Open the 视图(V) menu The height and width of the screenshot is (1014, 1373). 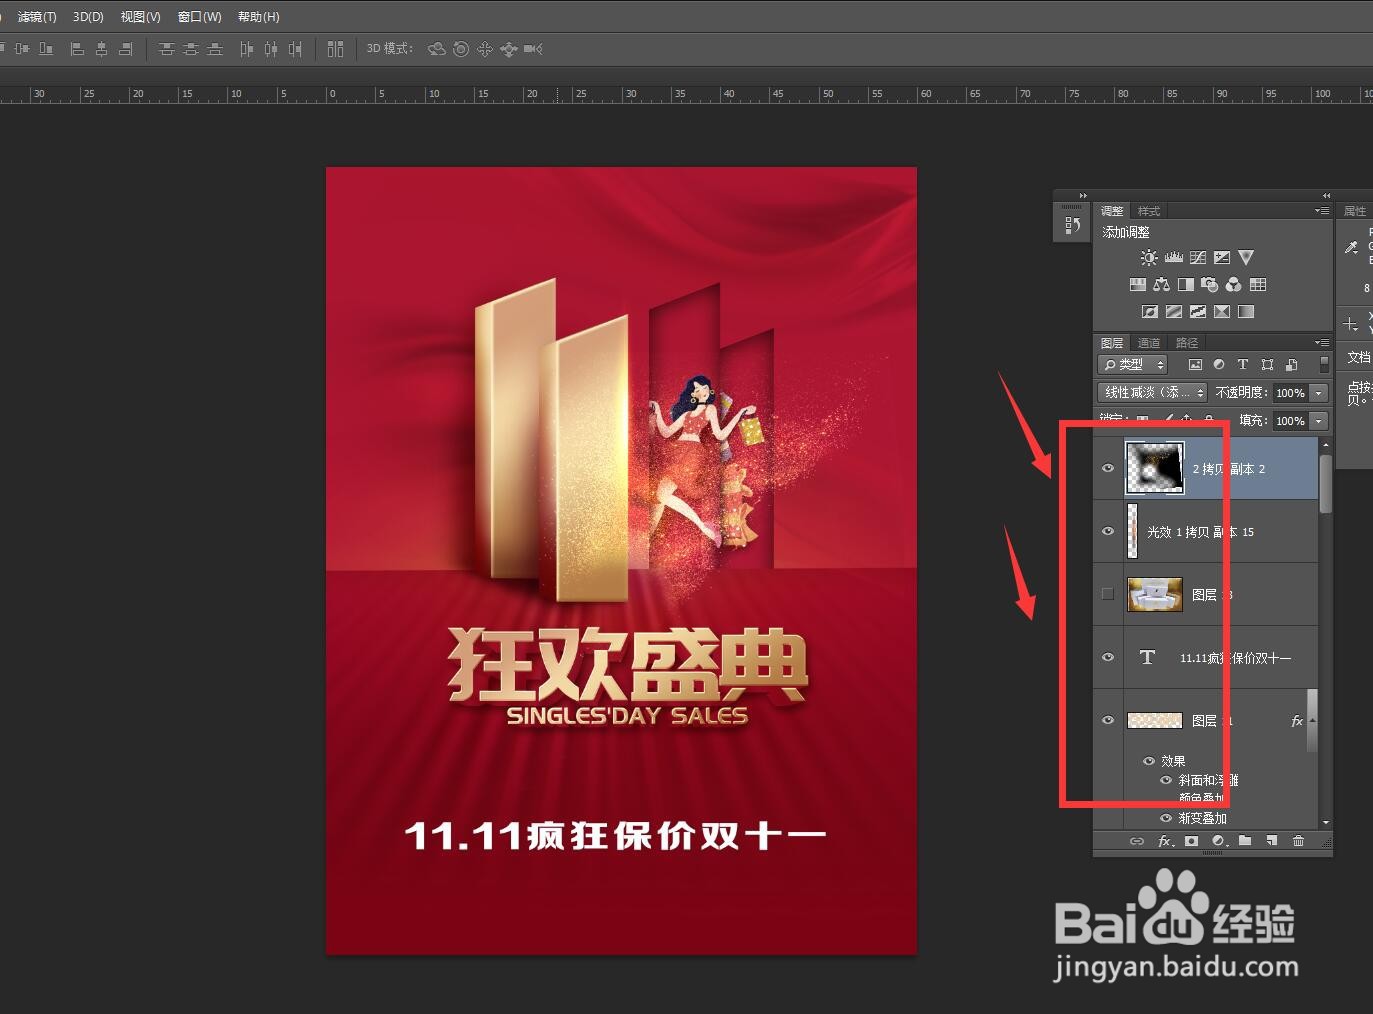[x=140, y=17]
